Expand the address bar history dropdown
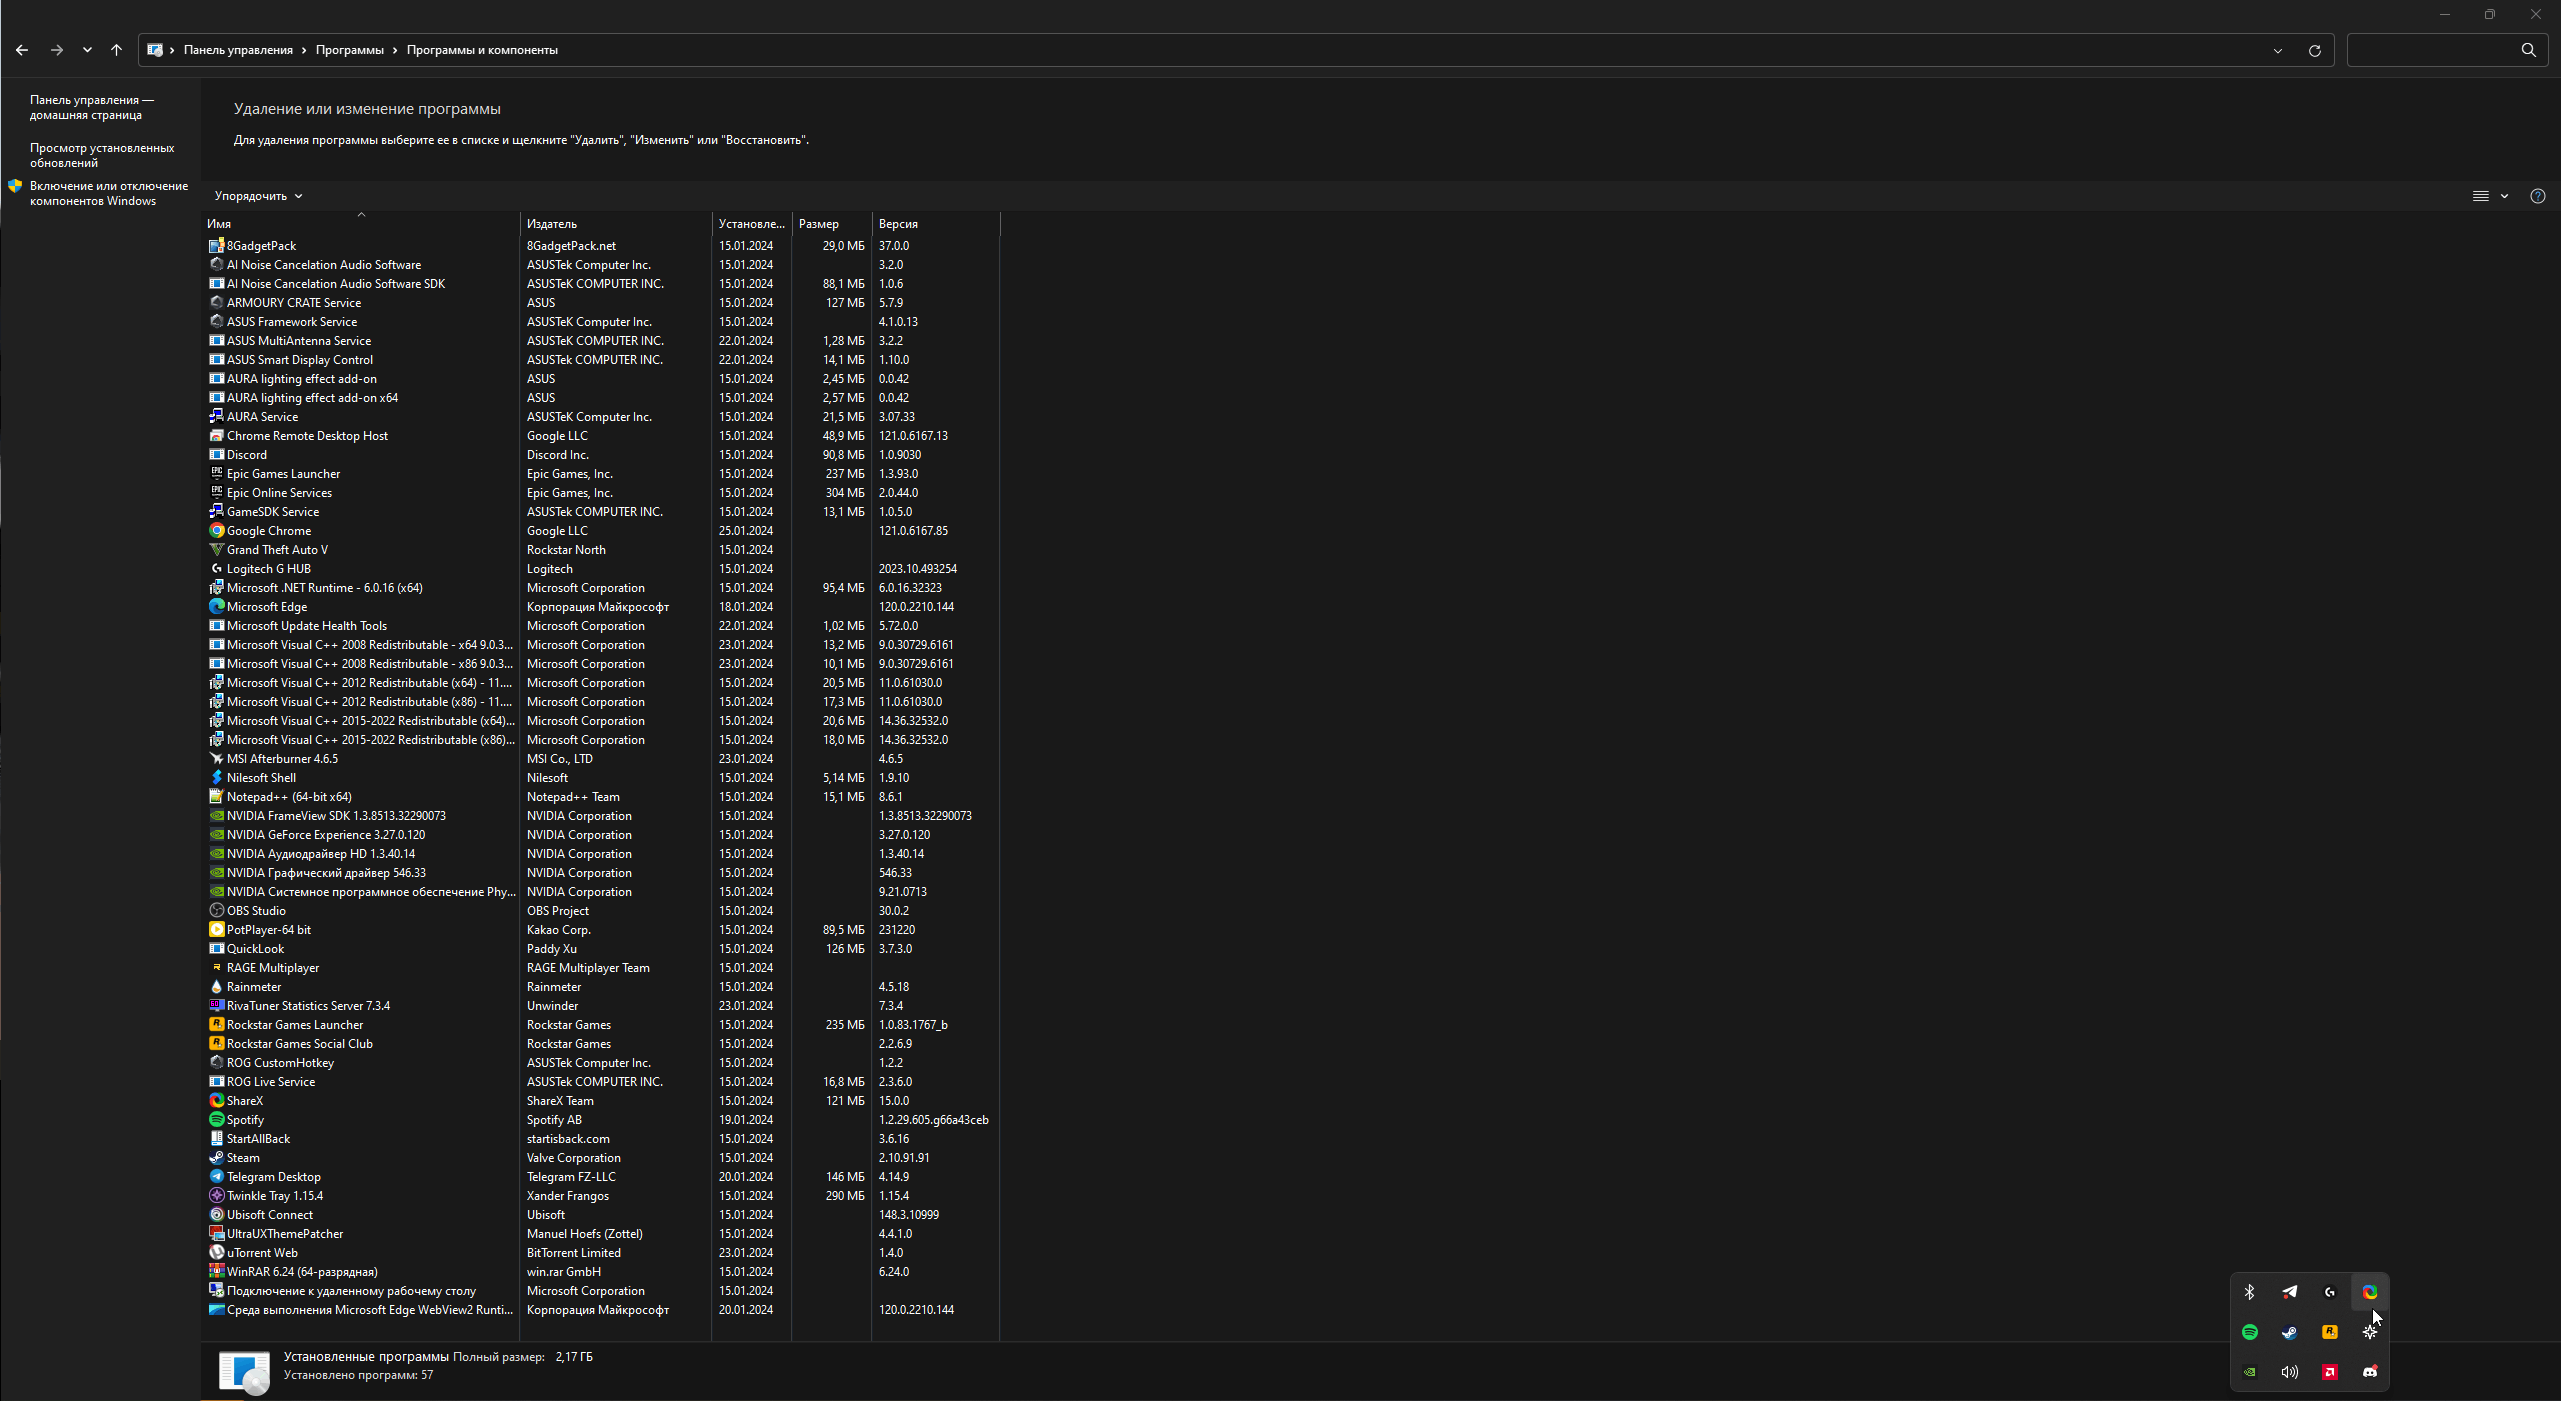This screenshot has height=1401, width=2561. [x=2277, y=50]
